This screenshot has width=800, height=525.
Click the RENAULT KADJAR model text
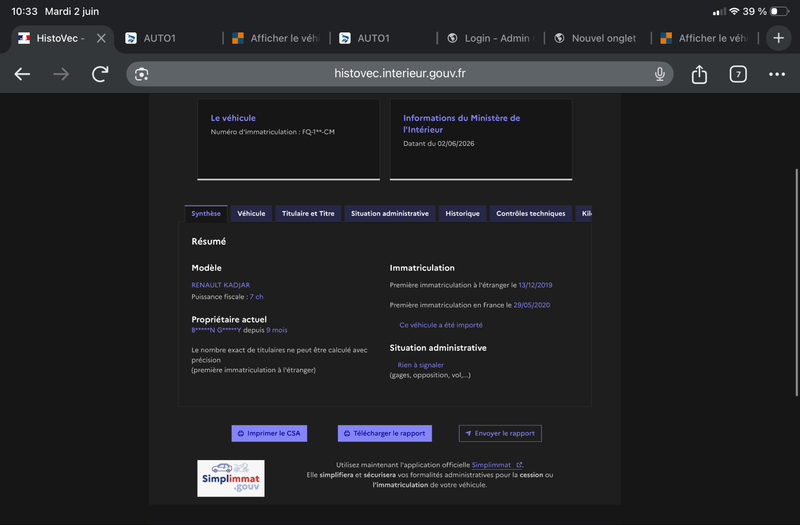(x=220, y=285)
